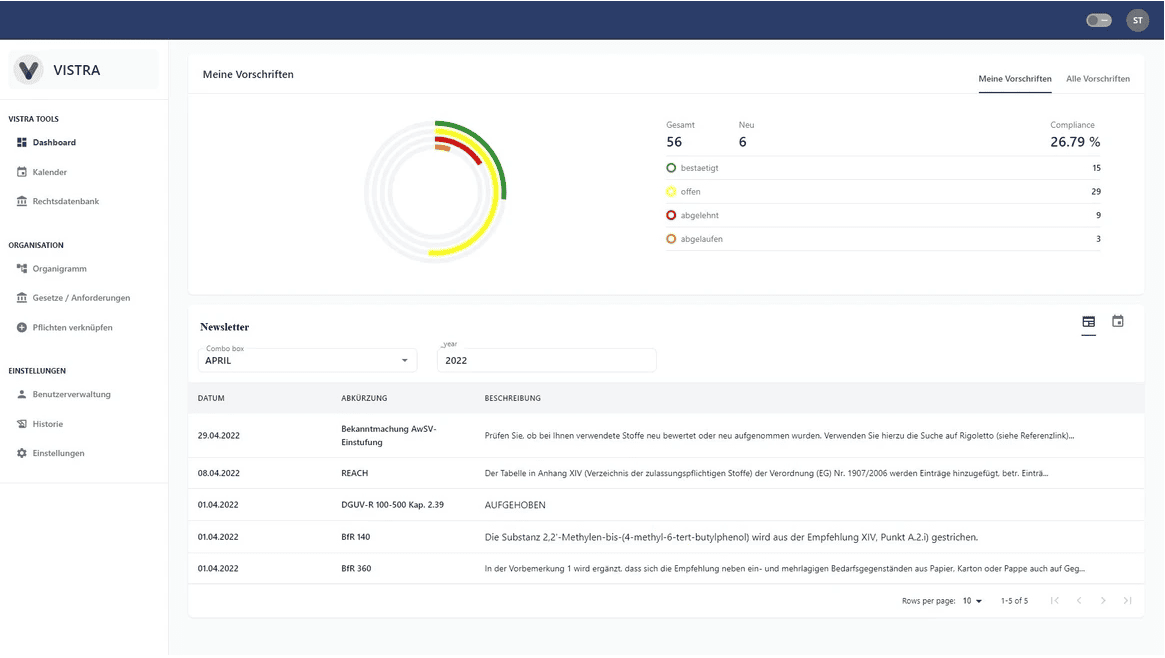1165x658 pixels.
Task: Click the DATUM column header
Action: tap(211, 398)
